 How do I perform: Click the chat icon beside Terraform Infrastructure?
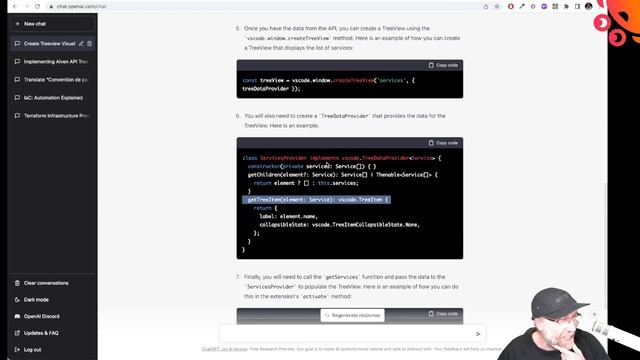(17, 116)
